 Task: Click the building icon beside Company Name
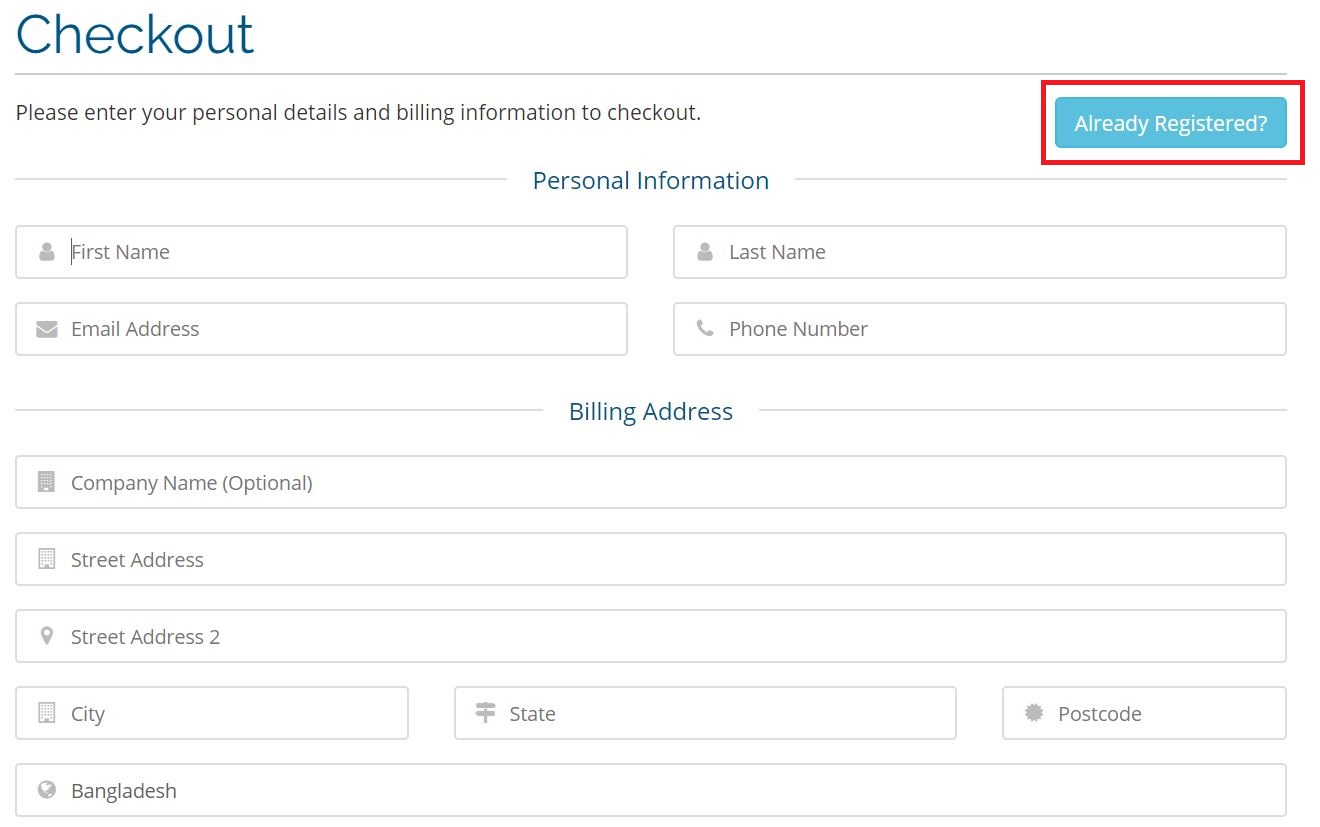(x=46, y=482)
